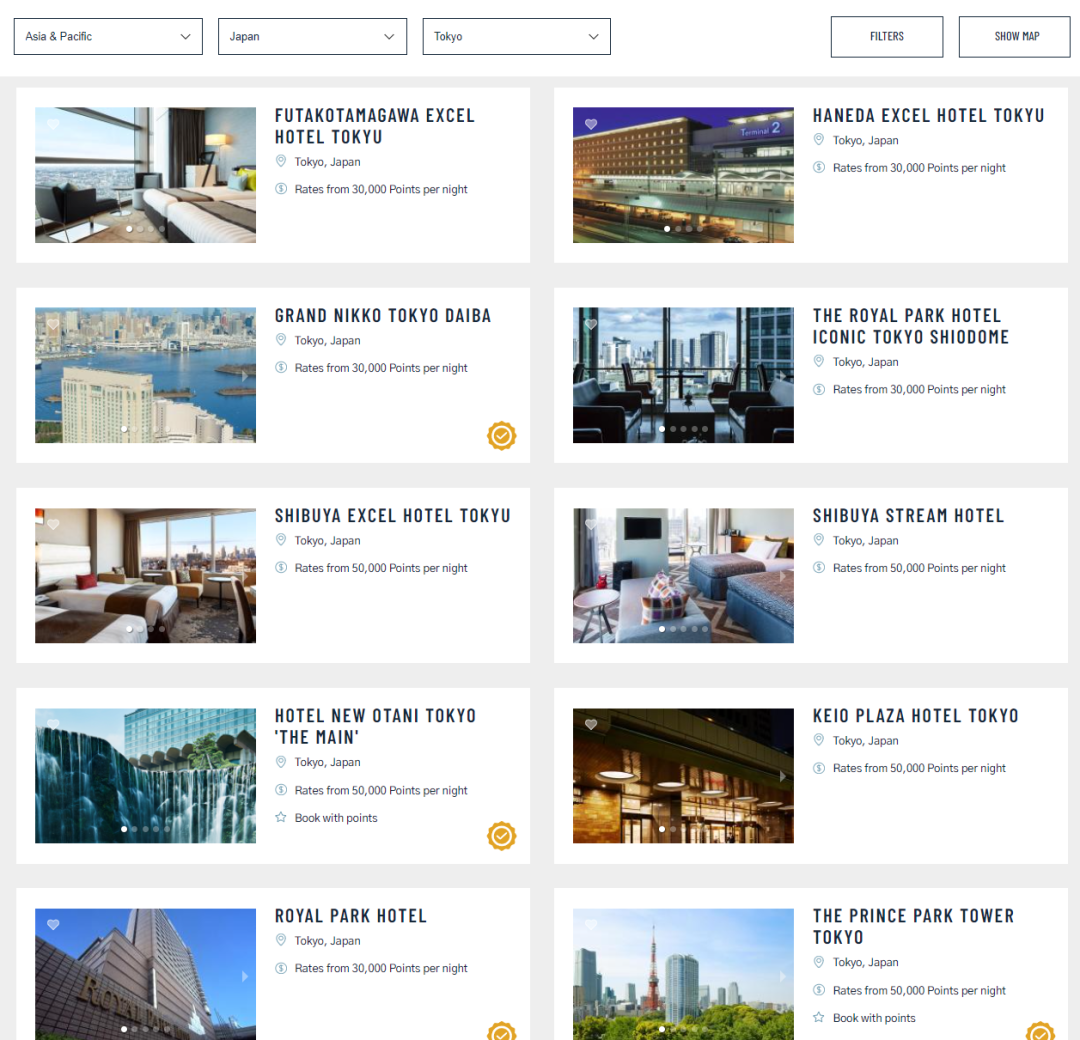Click star icon beside Hotel New Otani Book with points
This screenshot has width=1080, height=1040.
(281, 818)
